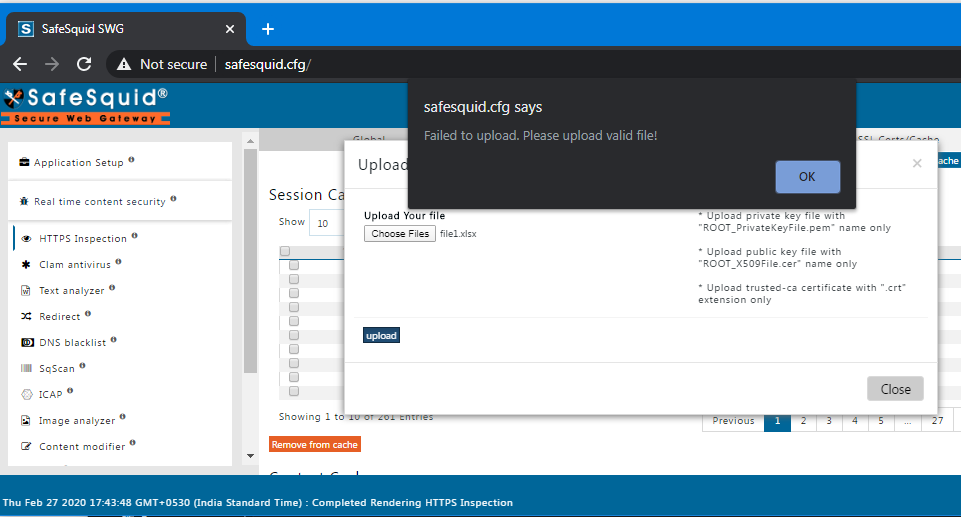Toggle the select-all checkbox in table header

pos(284,251)
